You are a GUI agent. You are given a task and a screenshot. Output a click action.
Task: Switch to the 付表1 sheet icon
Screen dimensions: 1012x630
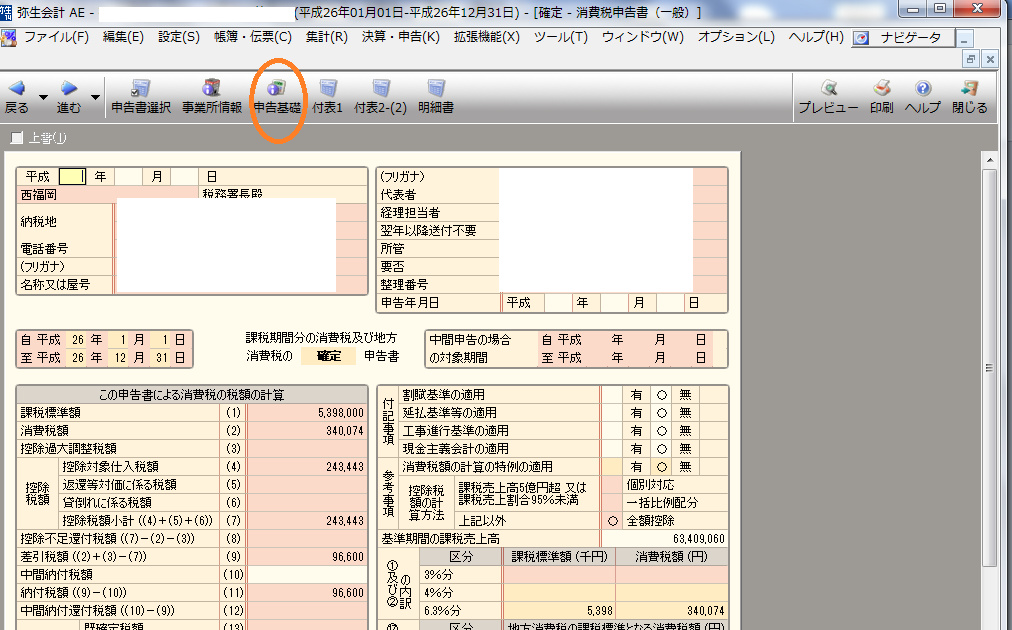[x=327, y=90]
